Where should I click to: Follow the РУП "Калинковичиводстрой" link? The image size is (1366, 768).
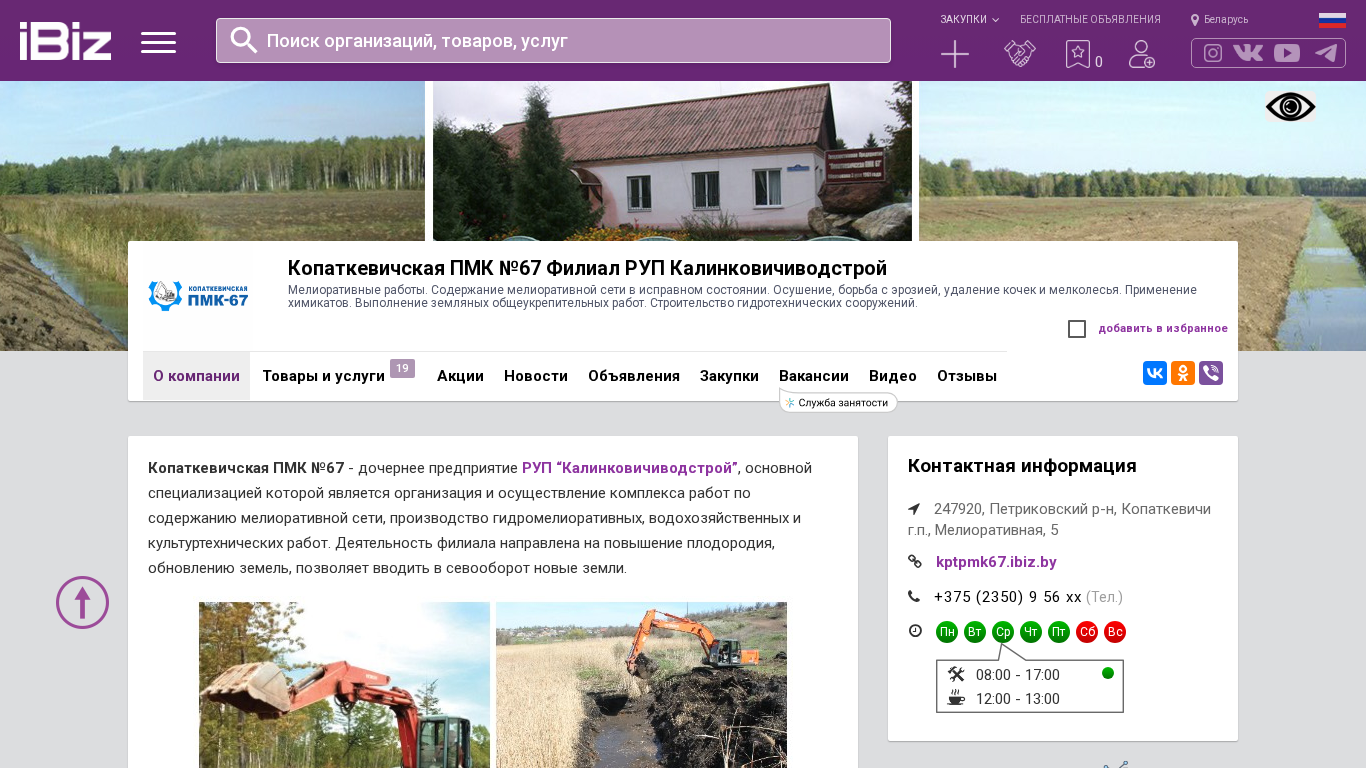630,468
